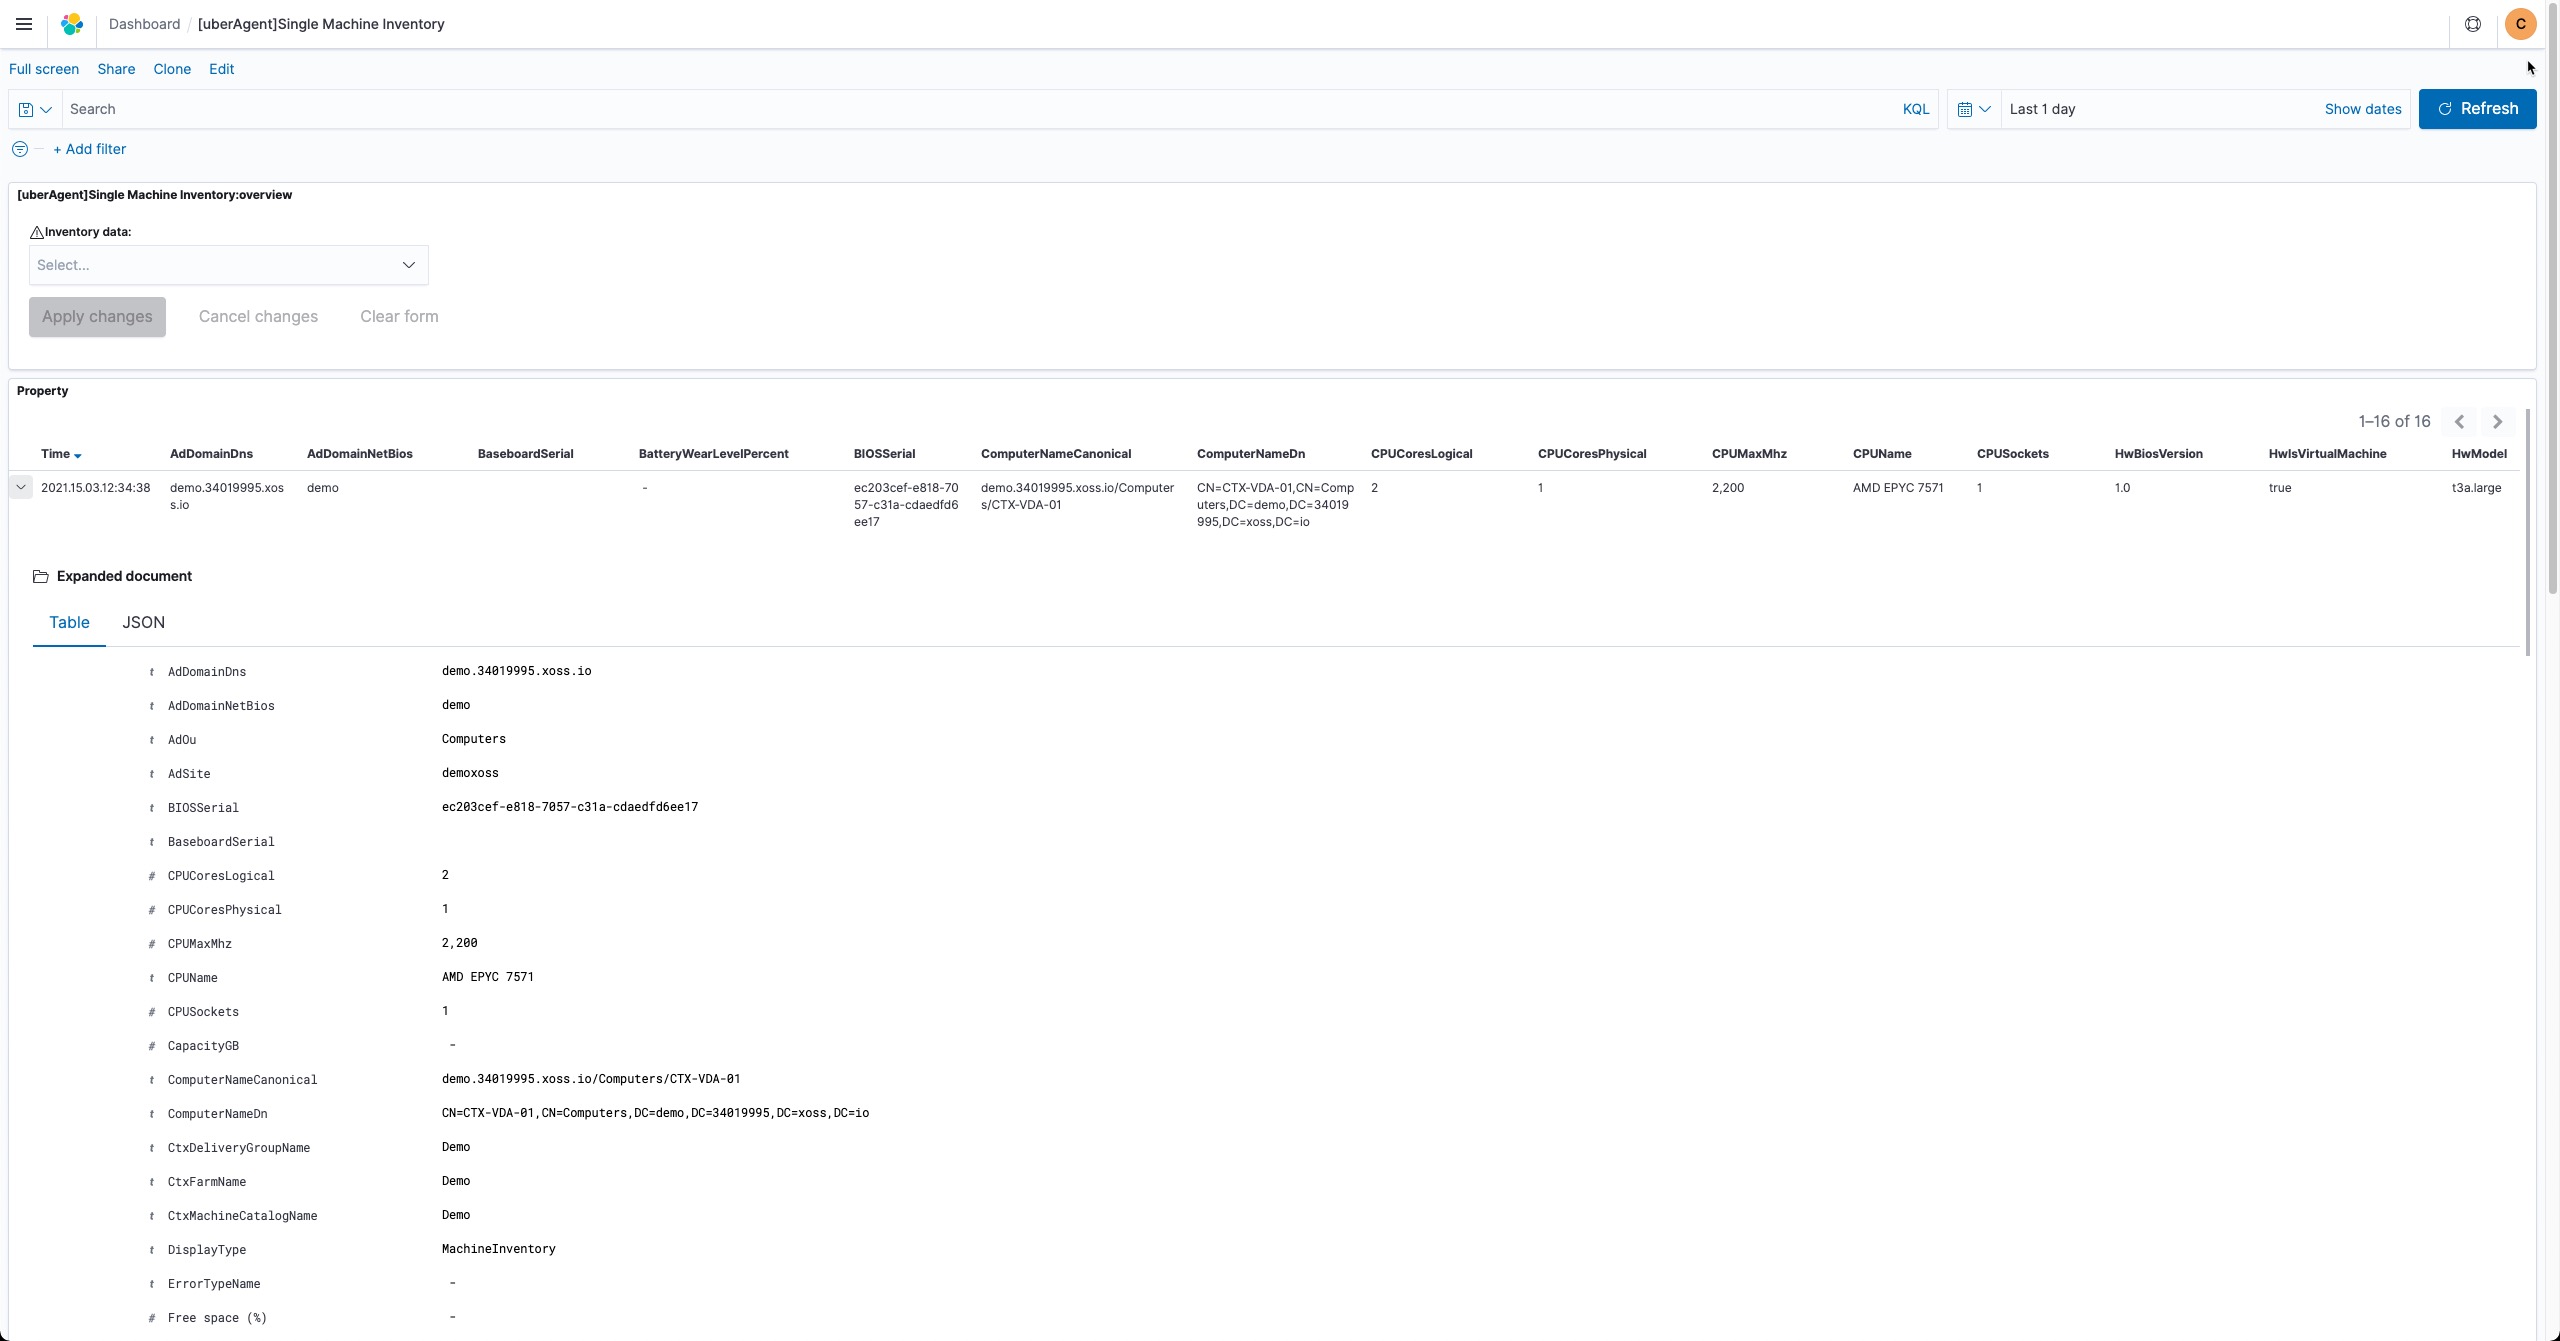
Task: Go to previous page of results
Action: click(x=2459, y=422)
